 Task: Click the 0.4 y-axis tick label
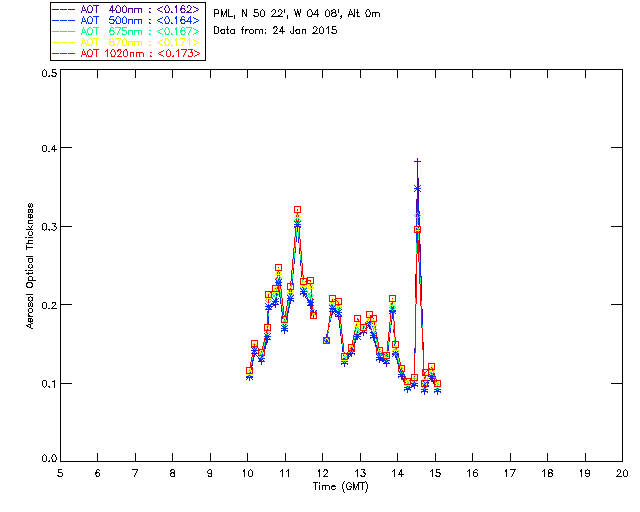click(49, 148)
